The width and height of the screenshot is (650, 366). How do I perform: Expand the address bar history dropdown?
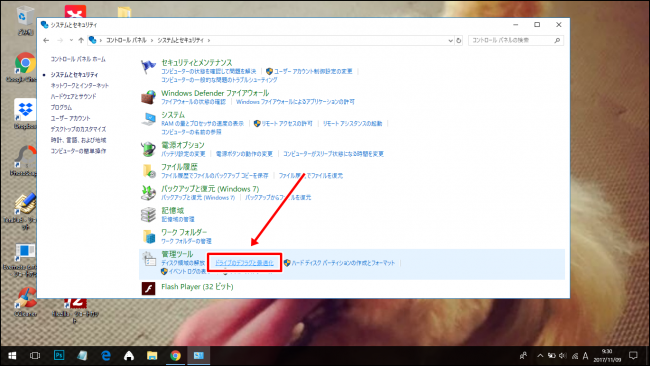[450, 40]
